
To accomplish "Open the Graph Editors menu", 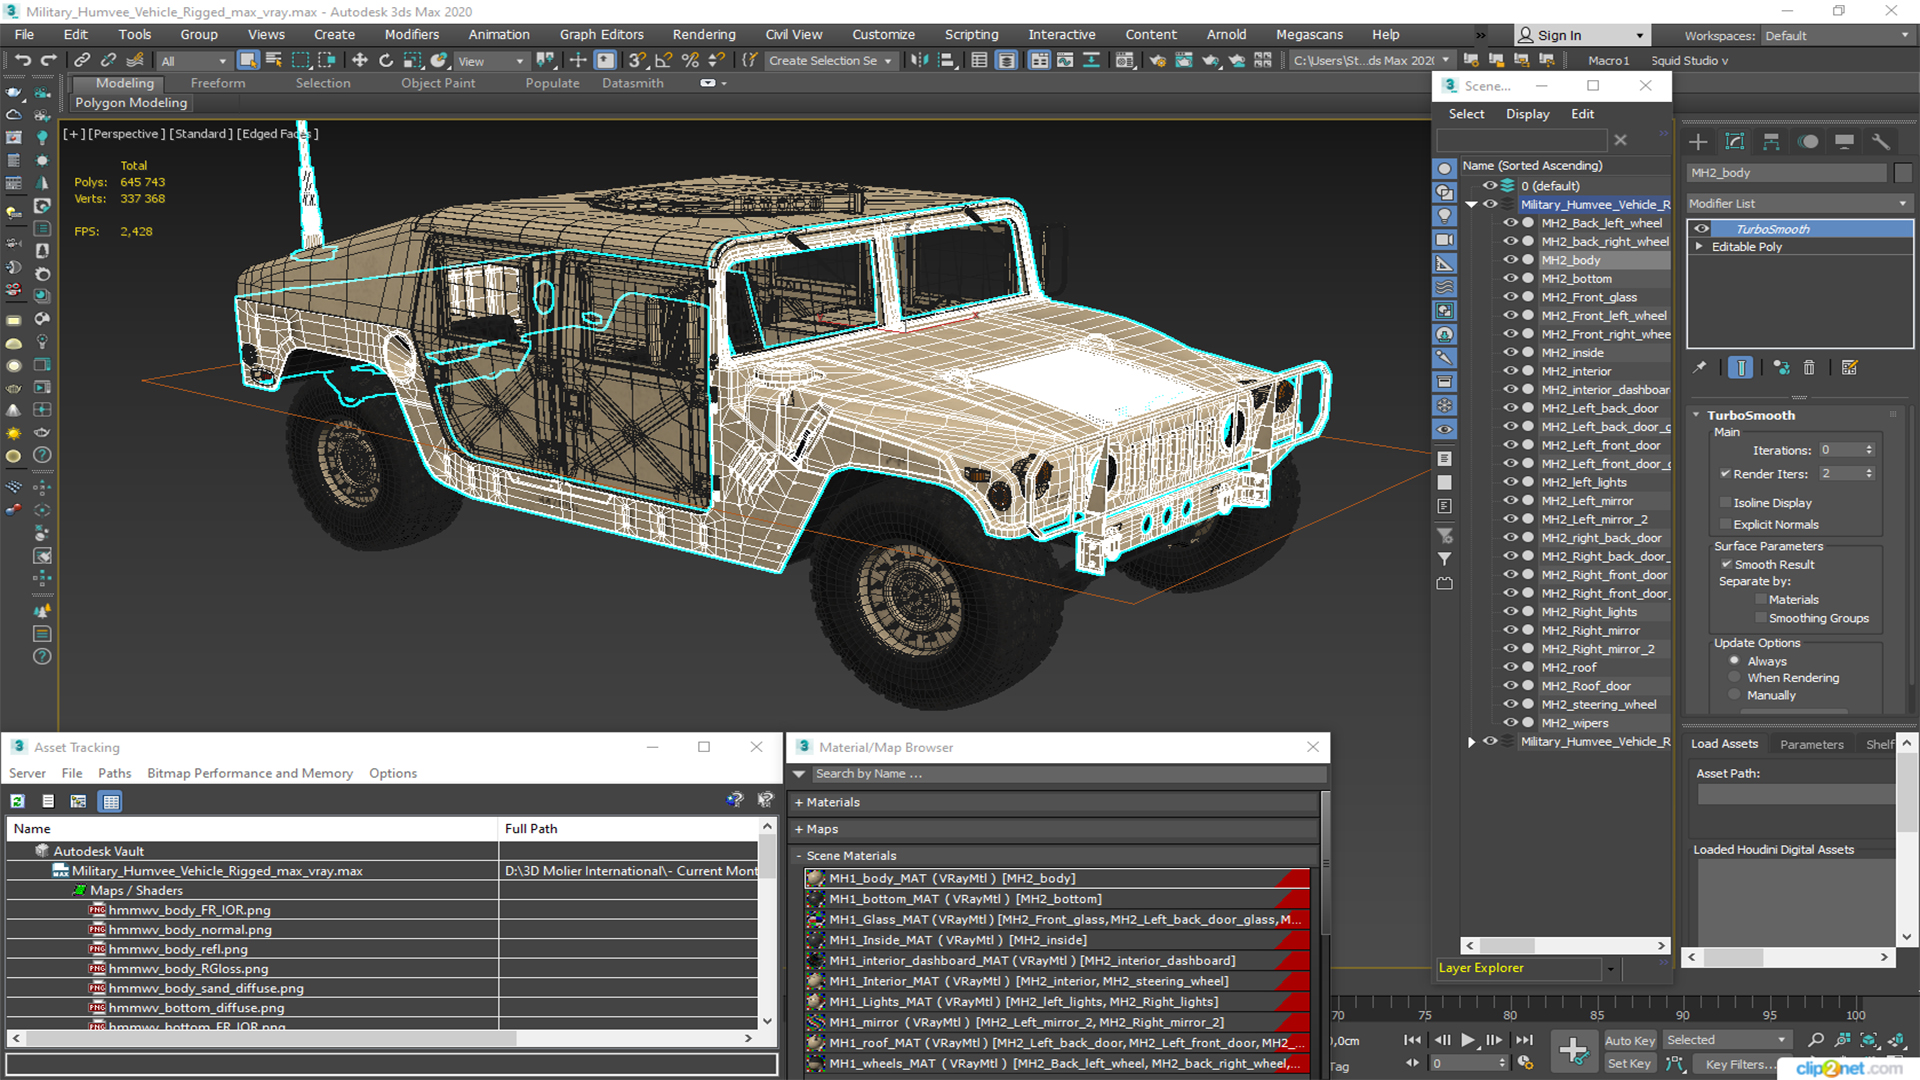I will tap(601, 34).
